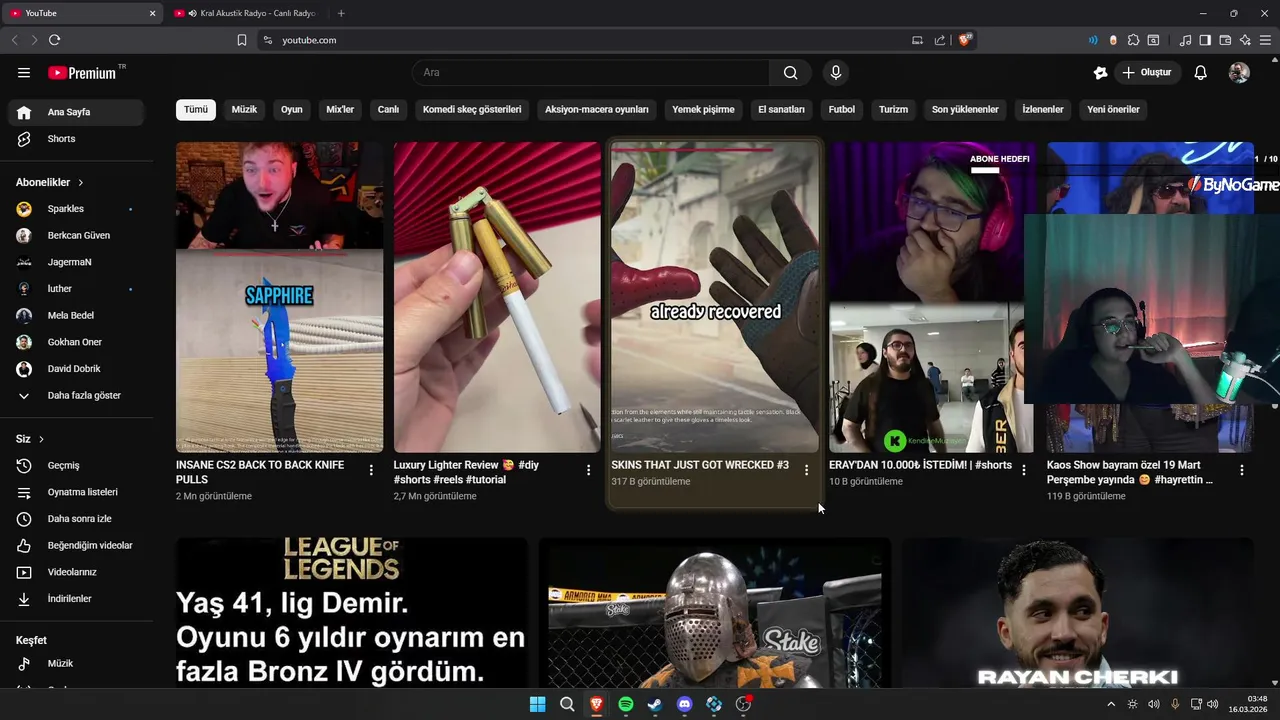Open Windows taskbar search

(567, 704)
